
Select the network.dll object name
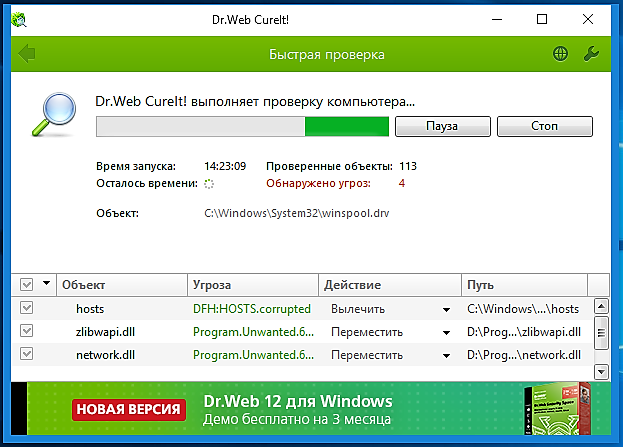point(105,355)
